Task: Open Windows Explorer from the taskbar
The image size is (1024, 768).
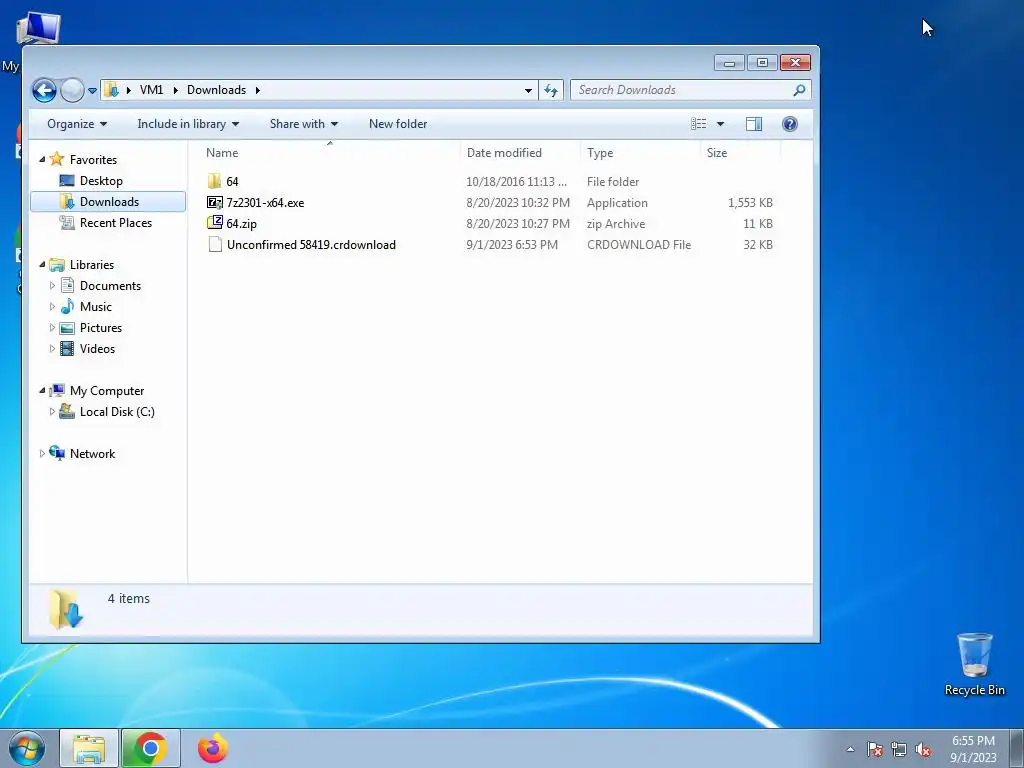Action: click(89, 748)
